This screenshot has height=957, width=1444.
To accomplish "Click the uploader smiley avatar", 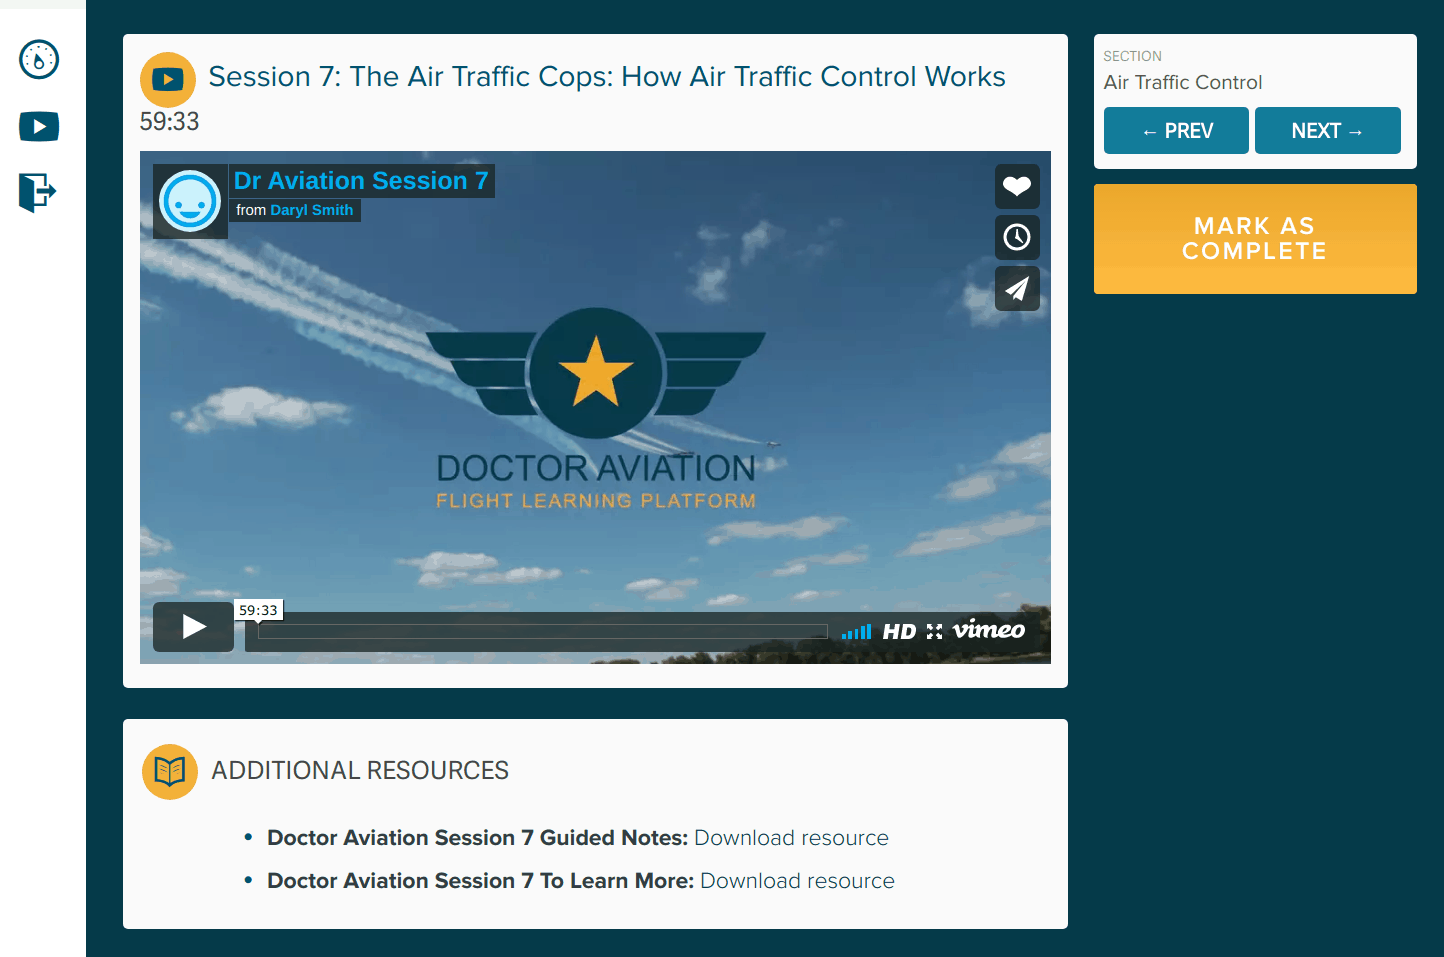I will tap(190, 201).
